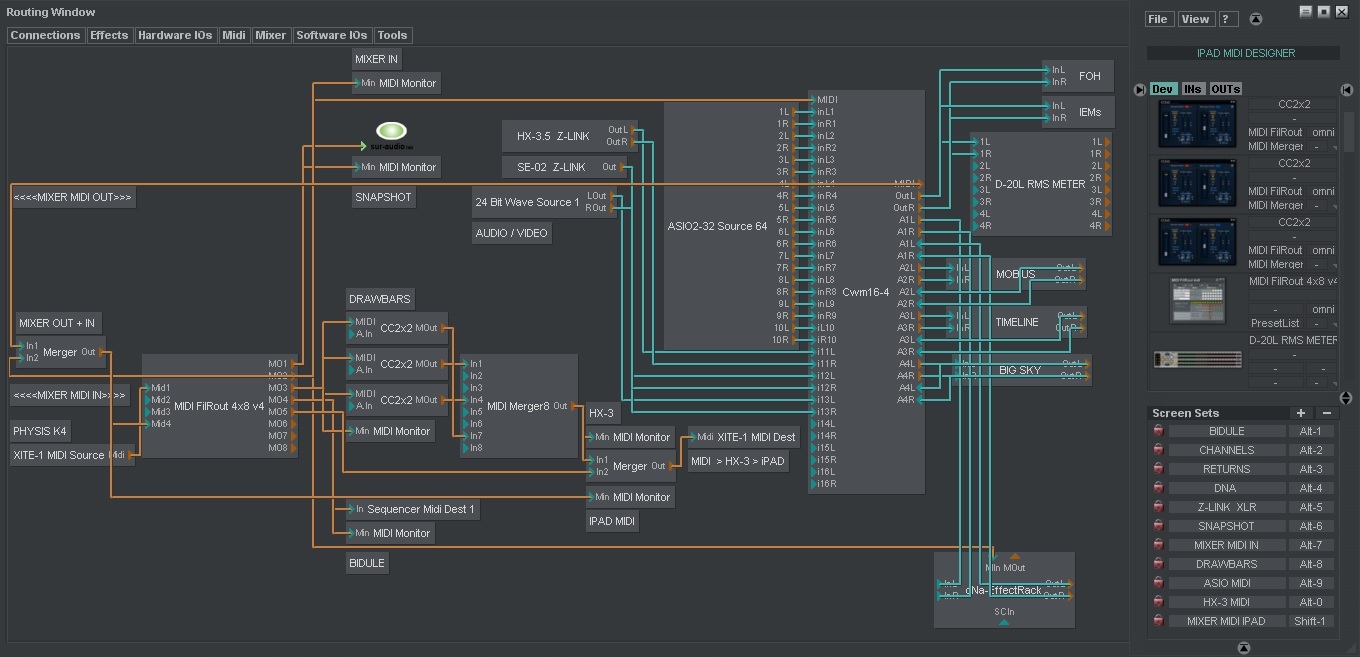Expand the panel with the bottom arrow below Screen Sets
The height and width of the screenshot is (657, 1360).
point(1243,647)
